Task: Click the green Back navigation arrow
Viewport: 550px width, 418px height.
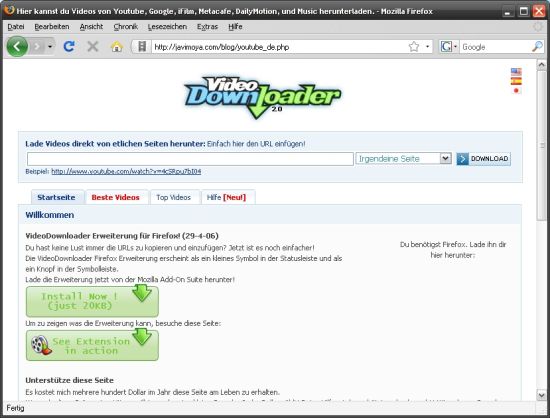Action: (x=17, y=46)
